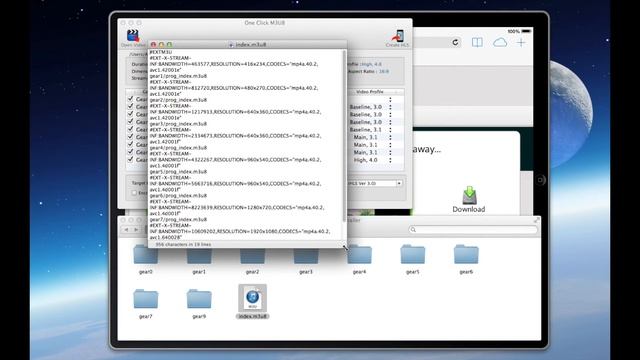Screen dimensions: 640x360
Task: Click the gear5/prog_index.m3u8 line
Action: click(x=178, y=171)
